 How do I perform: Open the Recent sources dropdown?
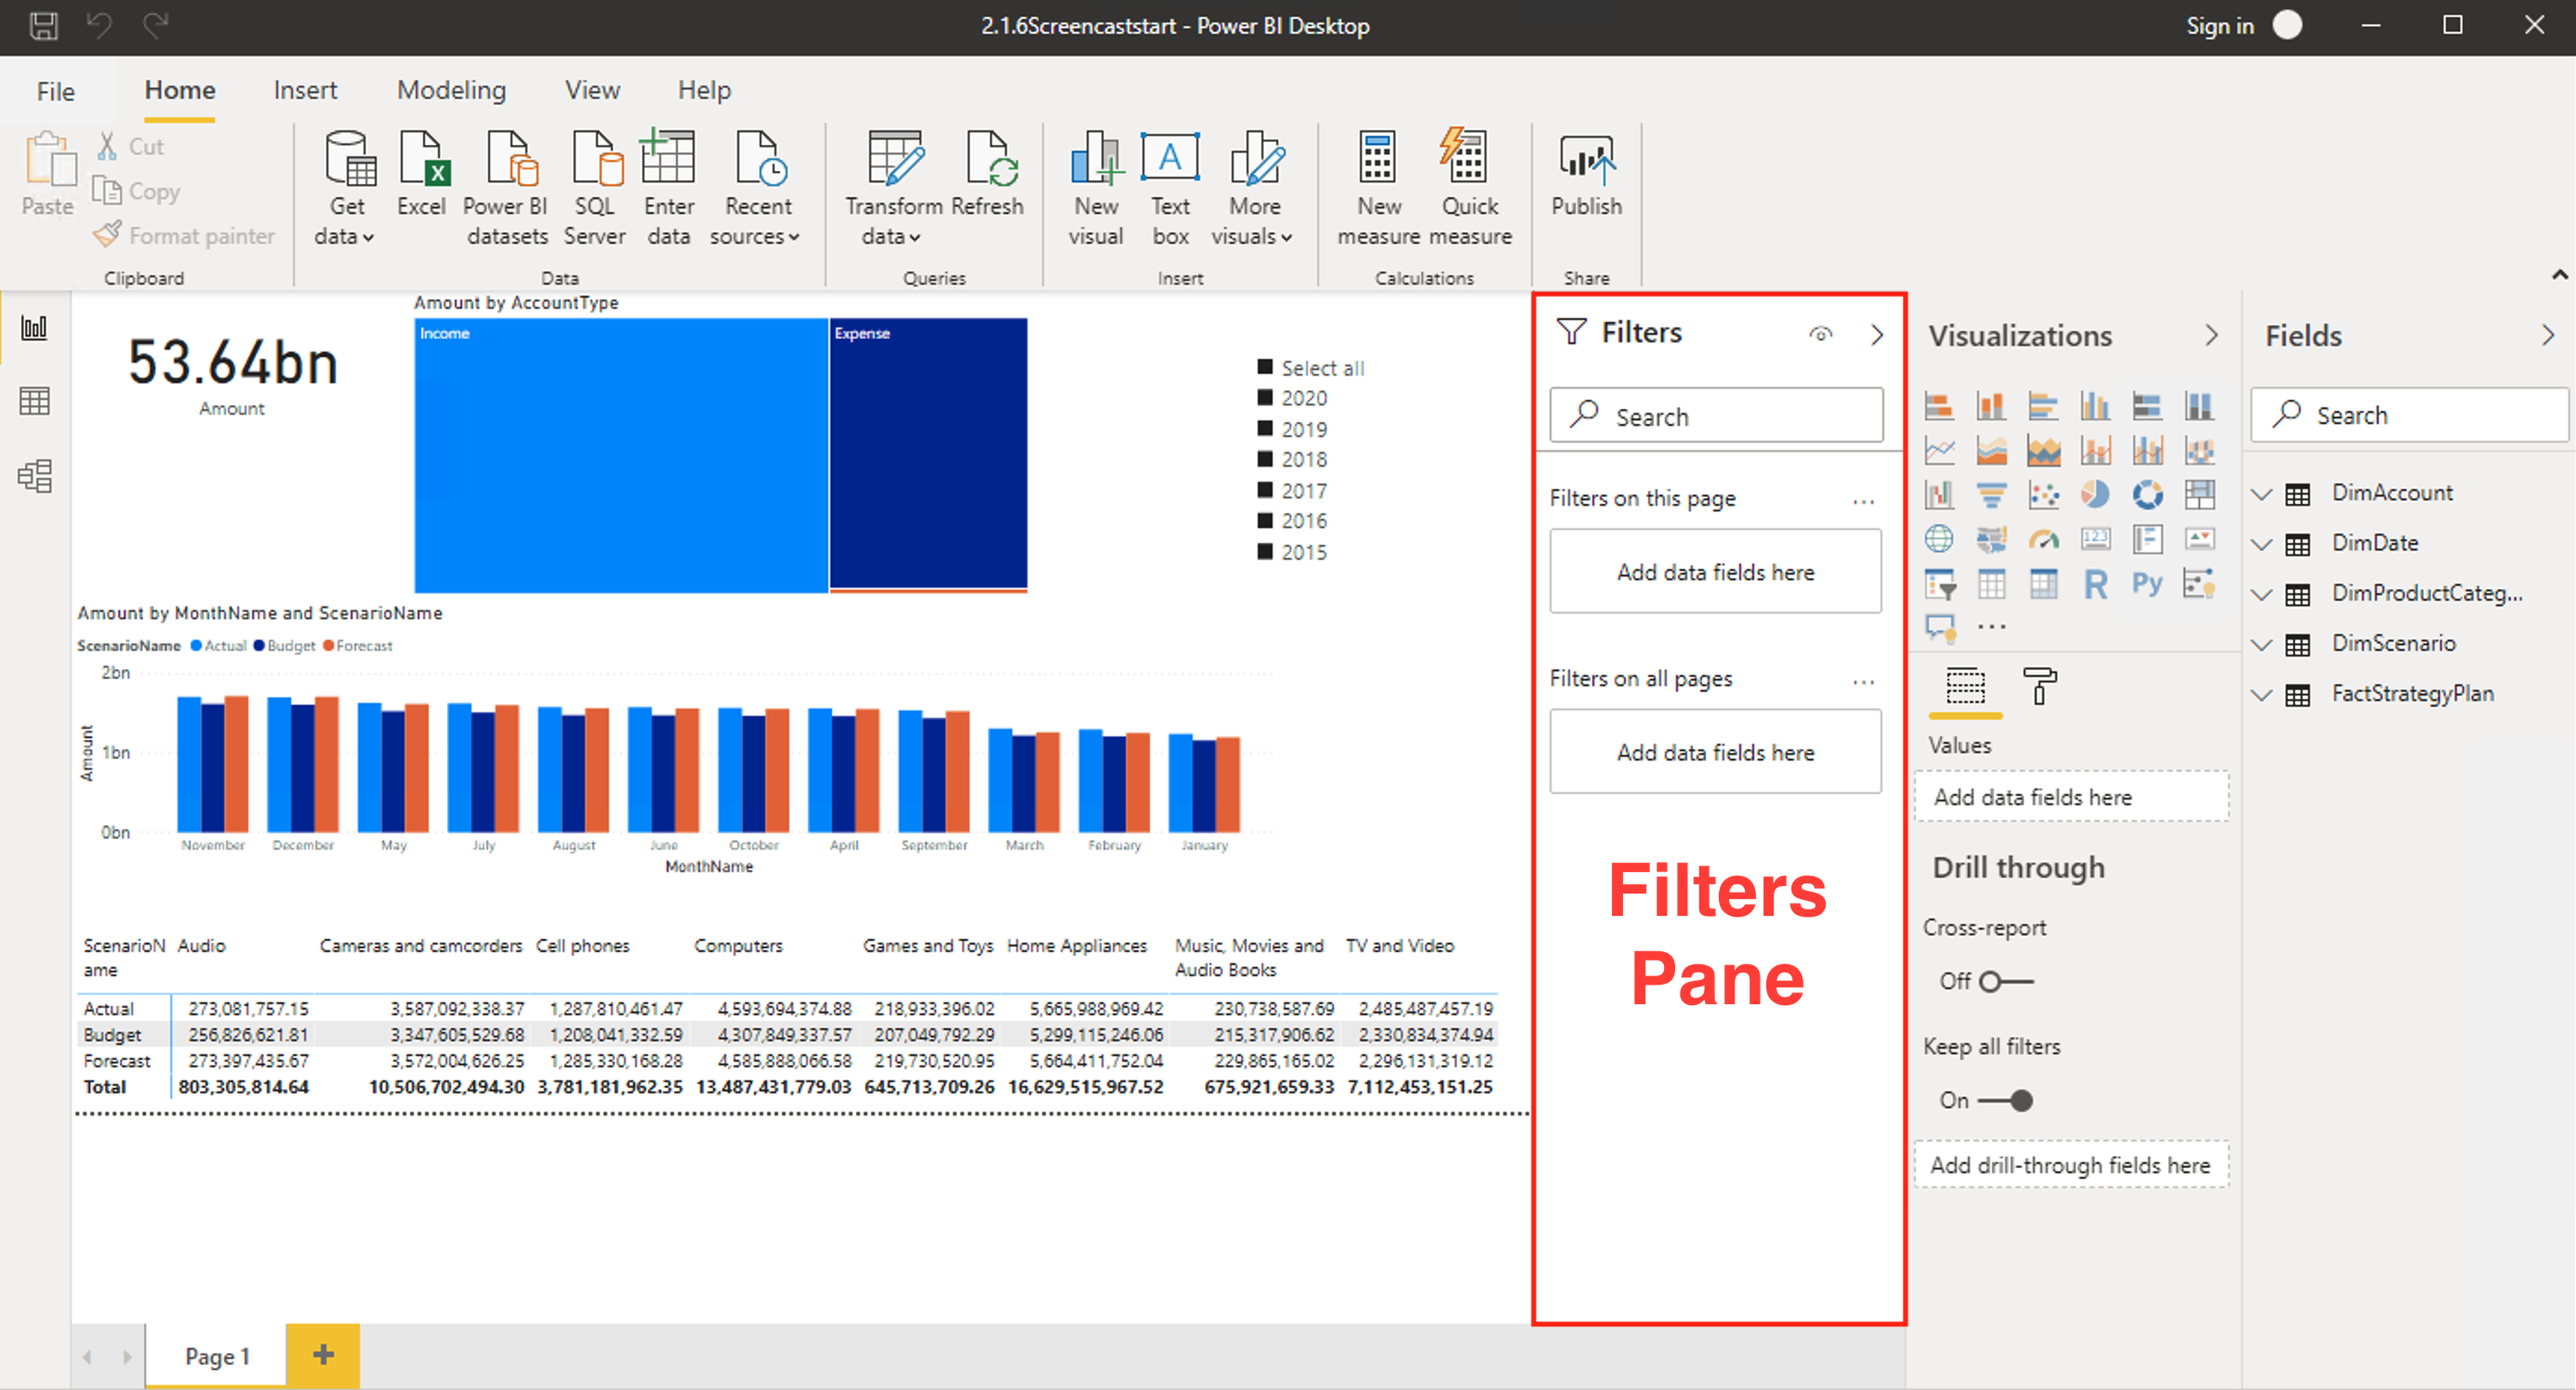[755, 188]
